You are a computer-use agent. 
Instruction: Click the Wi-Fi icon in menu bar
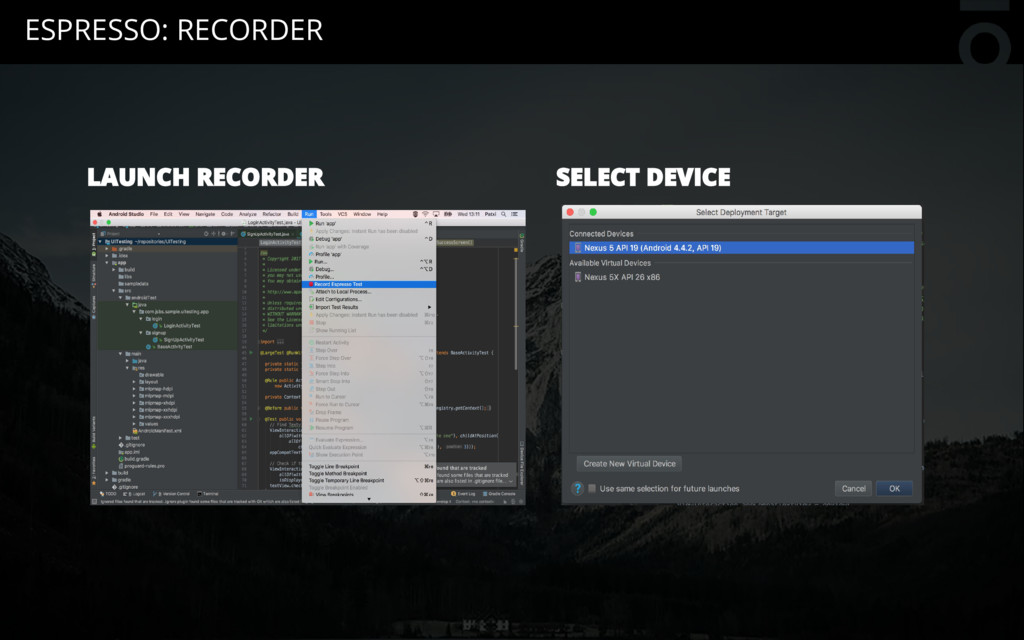425,214
